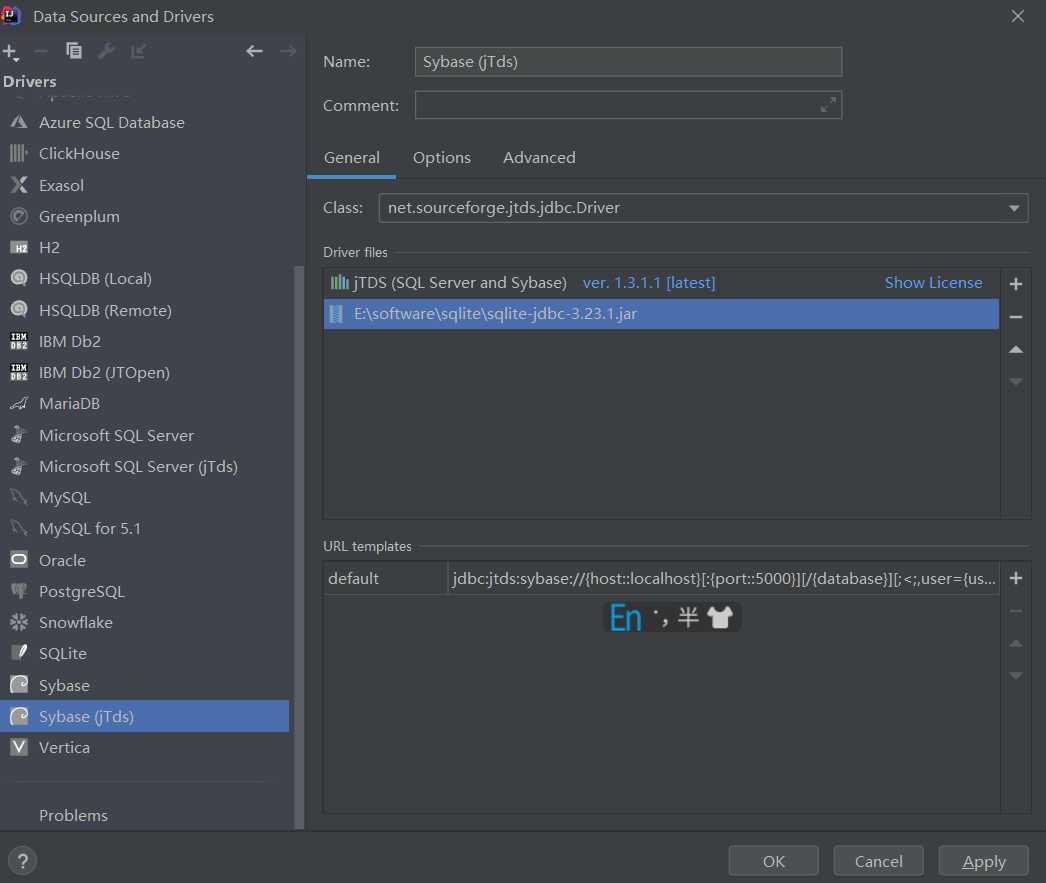1046x883 pixels.
Task: Toggle the half-width 半 input mode icon
Action: pos(688,617)
